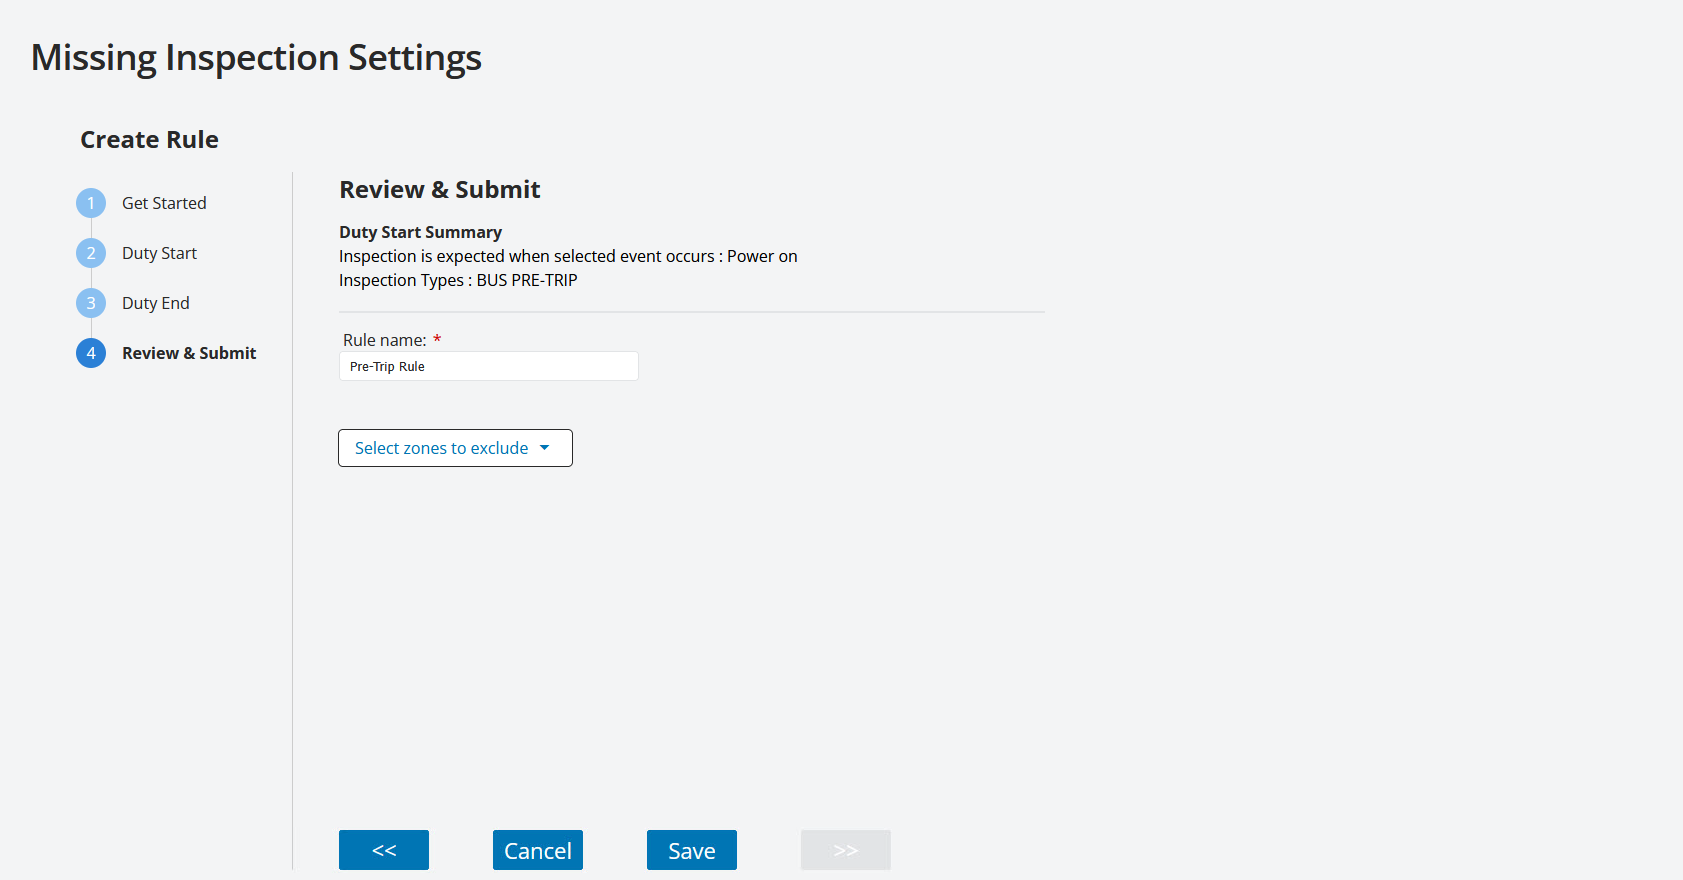Screen dimensions: 1683x880
Task: Click the text "Inspection Types : BUS PRE-TRIP"
Action: click(458, 280)
